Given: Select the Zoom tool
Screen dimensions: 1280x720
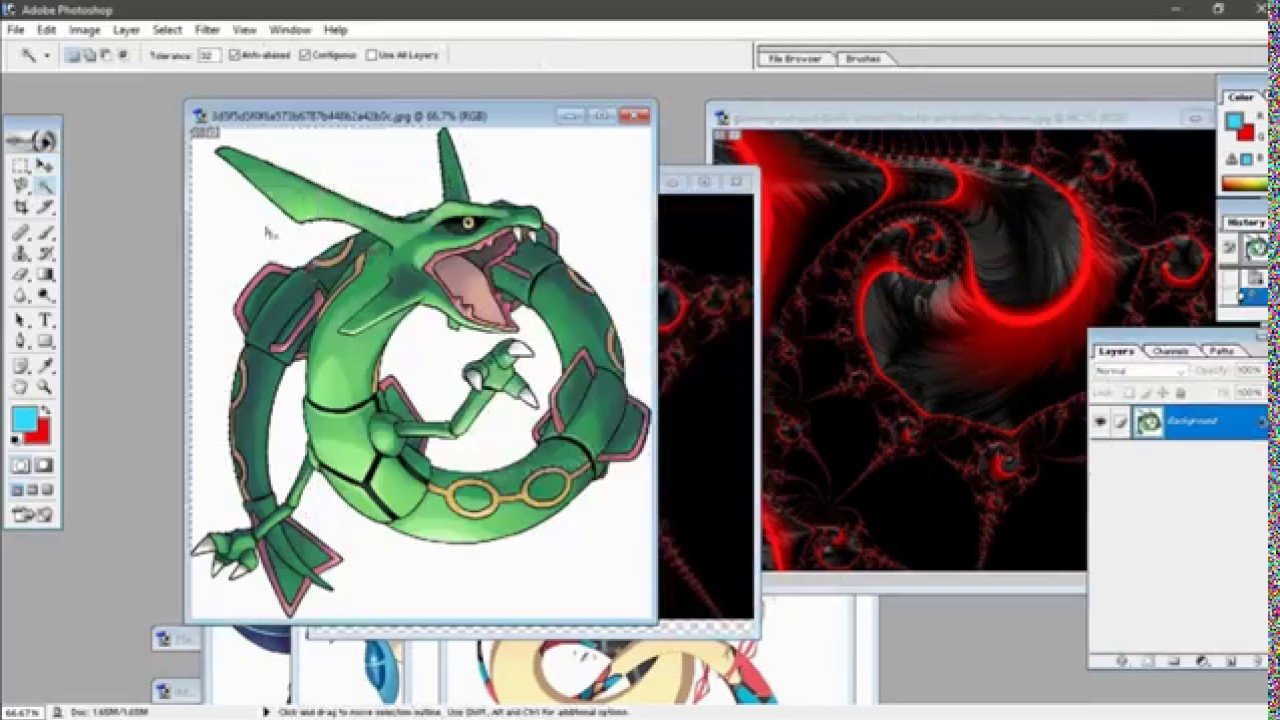Looking at the screenshot, I should click(45, 387).
